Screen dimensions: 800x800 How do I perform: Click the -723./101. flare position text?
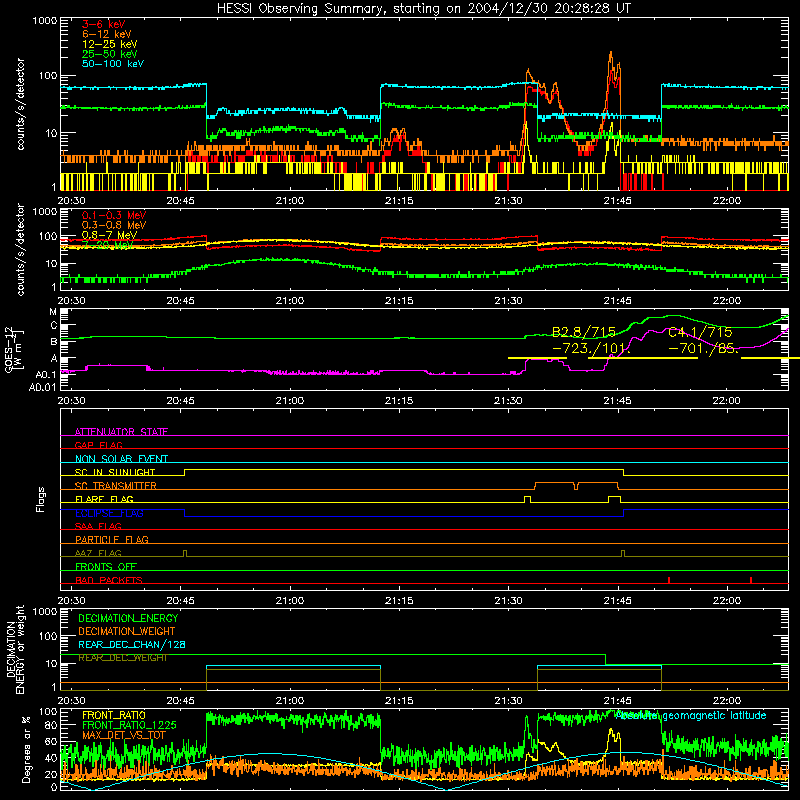pyautogui.click(x=592, y=348)
